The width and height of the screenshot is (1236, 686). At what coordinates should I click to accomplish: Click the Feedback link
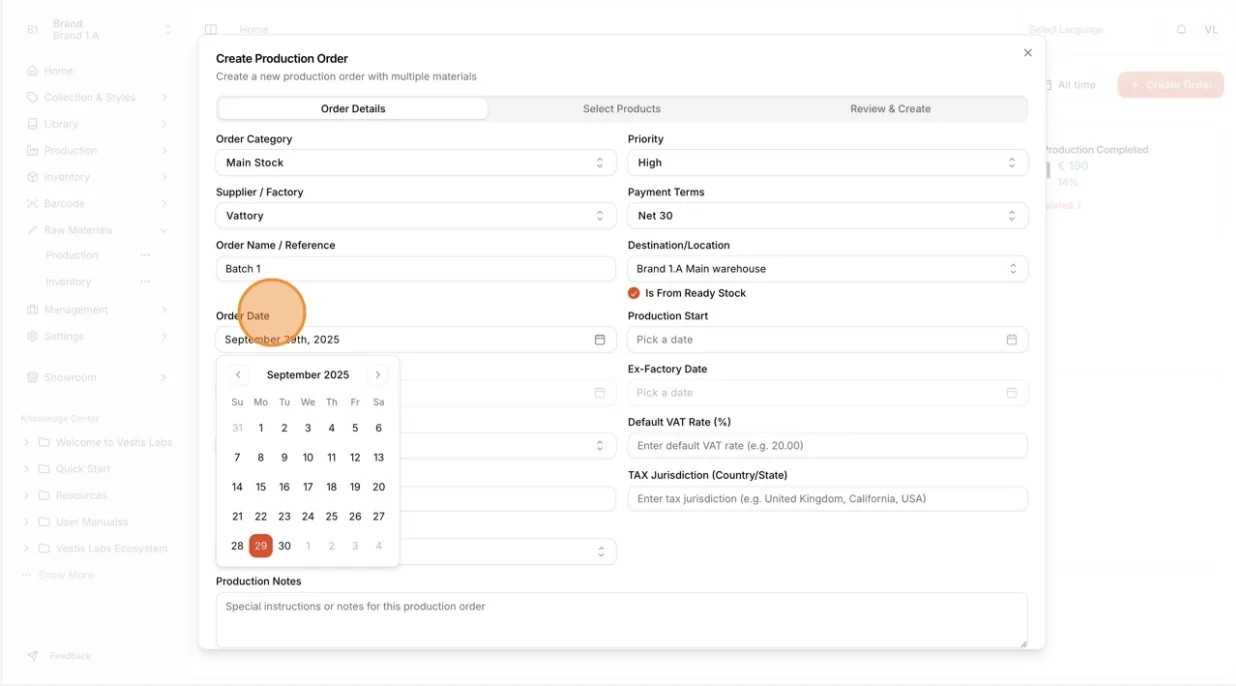pos(70,656)
